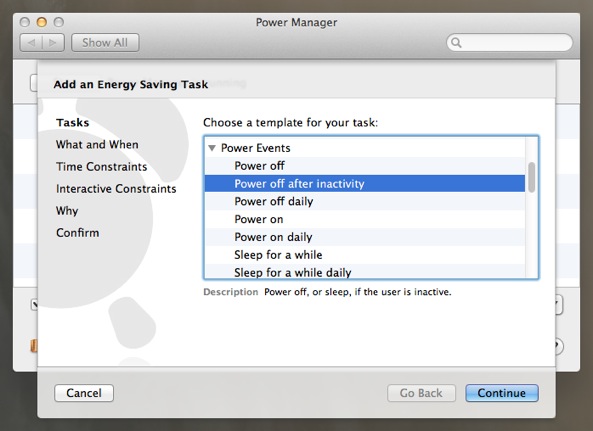The width and height of the screenshot is (593, 431).
Task: Click the search magnifier icon
Action: coord(456,42)
